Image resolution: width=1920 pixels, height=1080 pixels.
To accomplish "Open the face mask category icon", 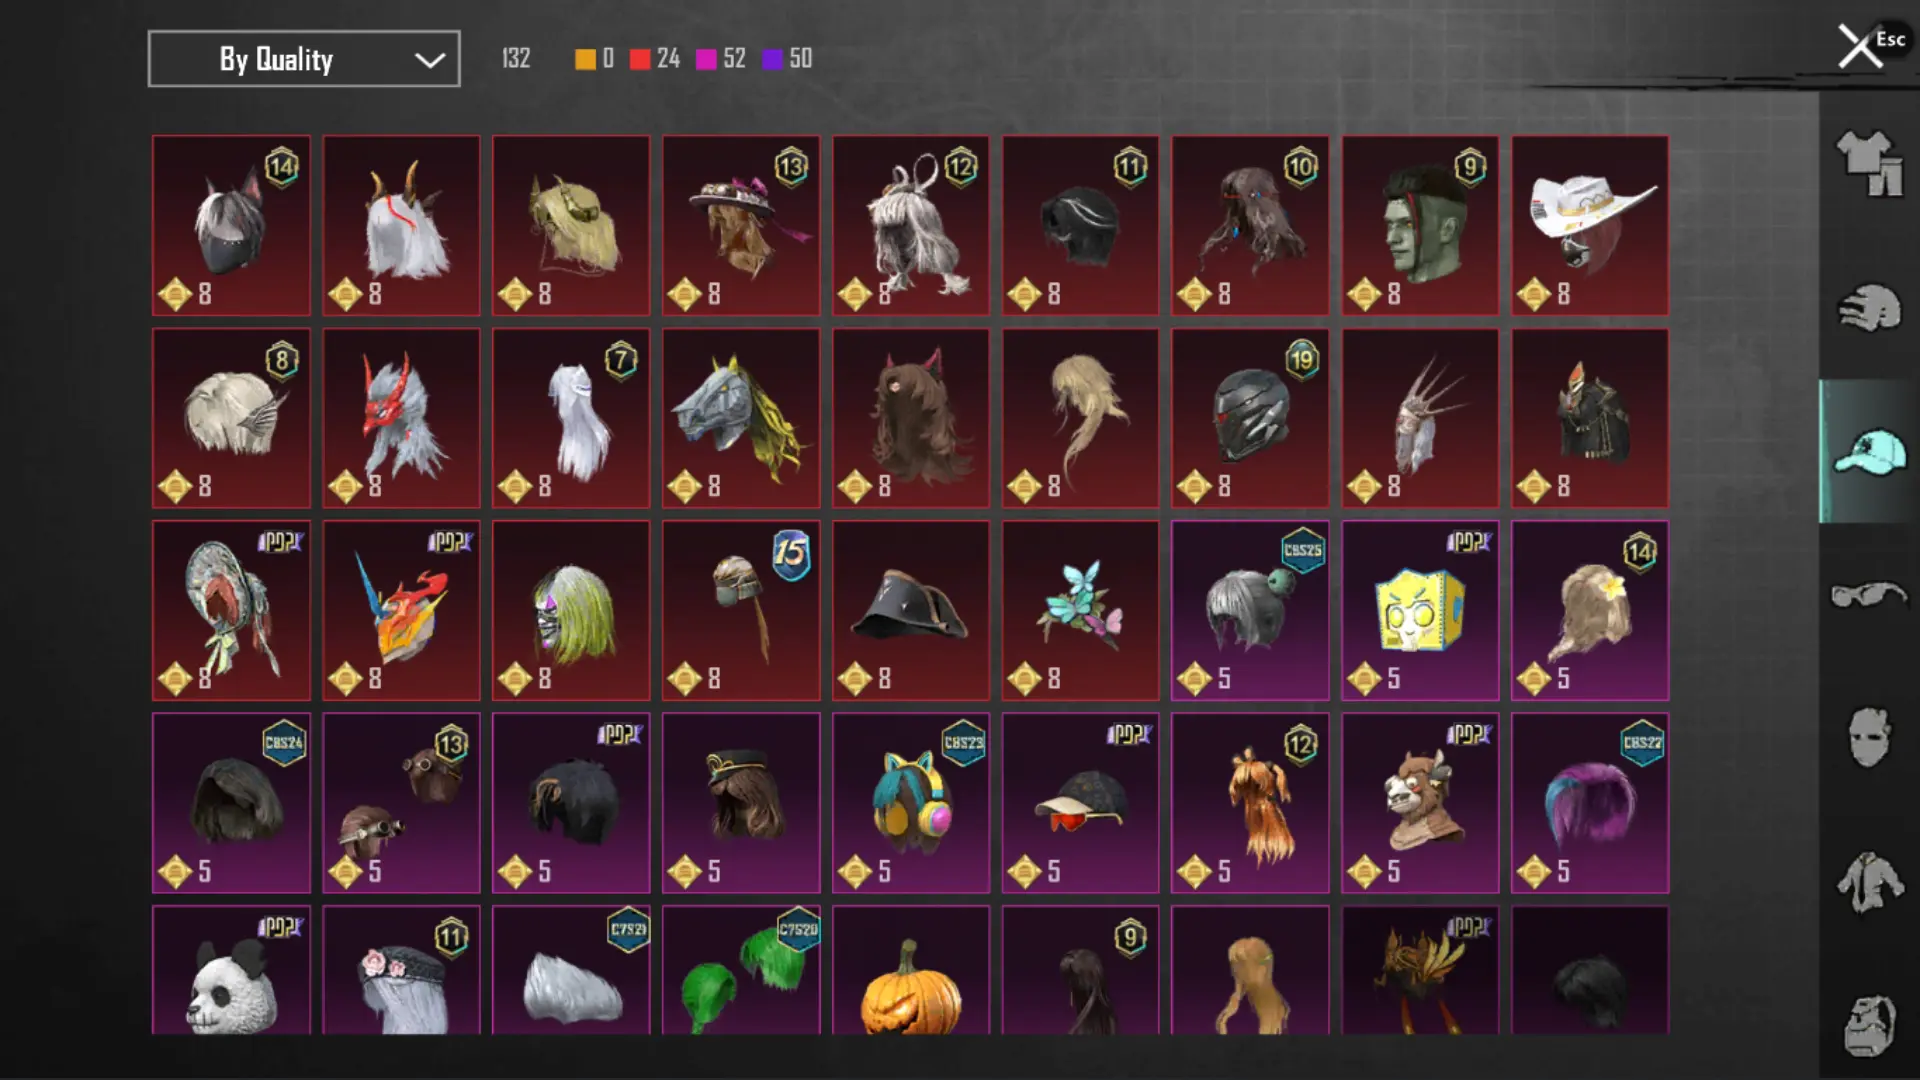I will [x=1868, y=738].
